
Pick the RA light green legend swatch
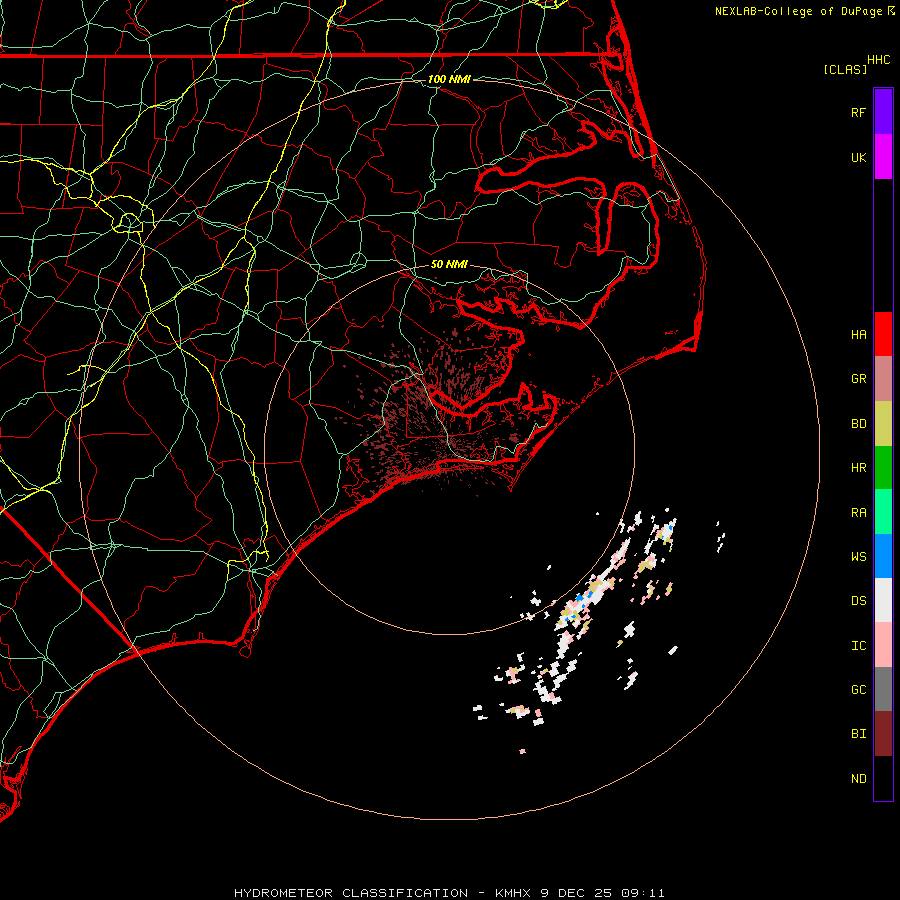[883, 512]
